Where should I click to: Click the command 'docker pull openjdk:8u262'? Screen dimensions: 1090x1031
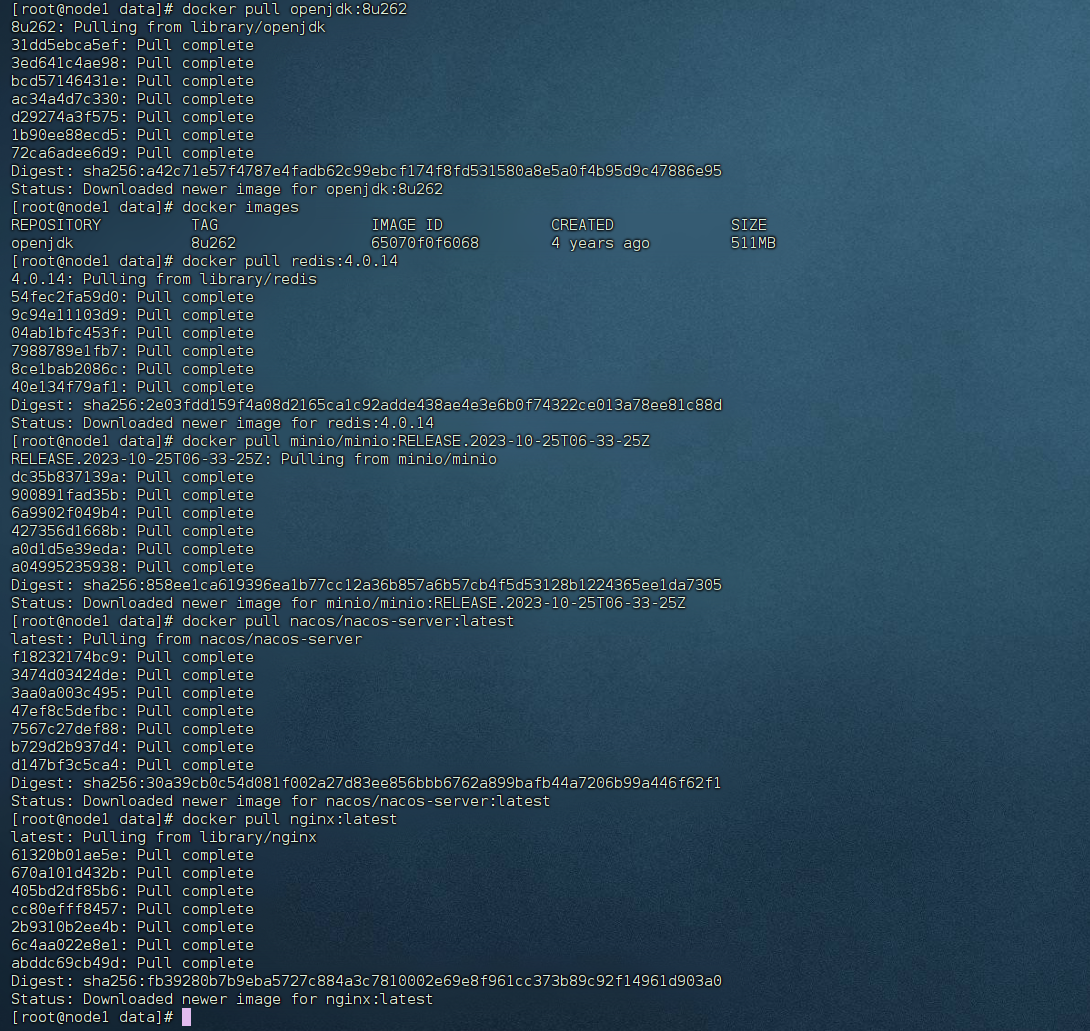(295, 10)
